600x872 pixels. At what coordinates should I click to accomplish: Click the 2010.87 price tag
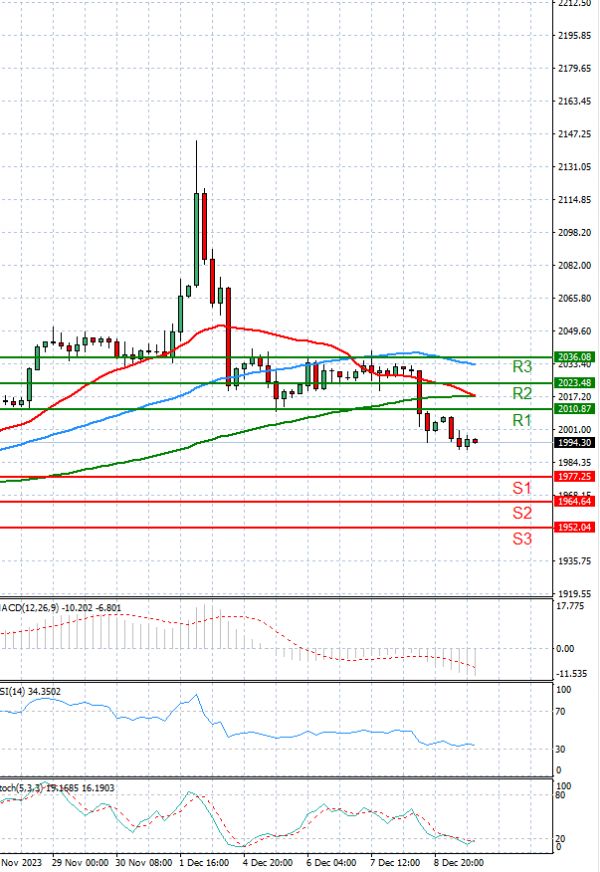pyautogui.click(x=573, y=408)
